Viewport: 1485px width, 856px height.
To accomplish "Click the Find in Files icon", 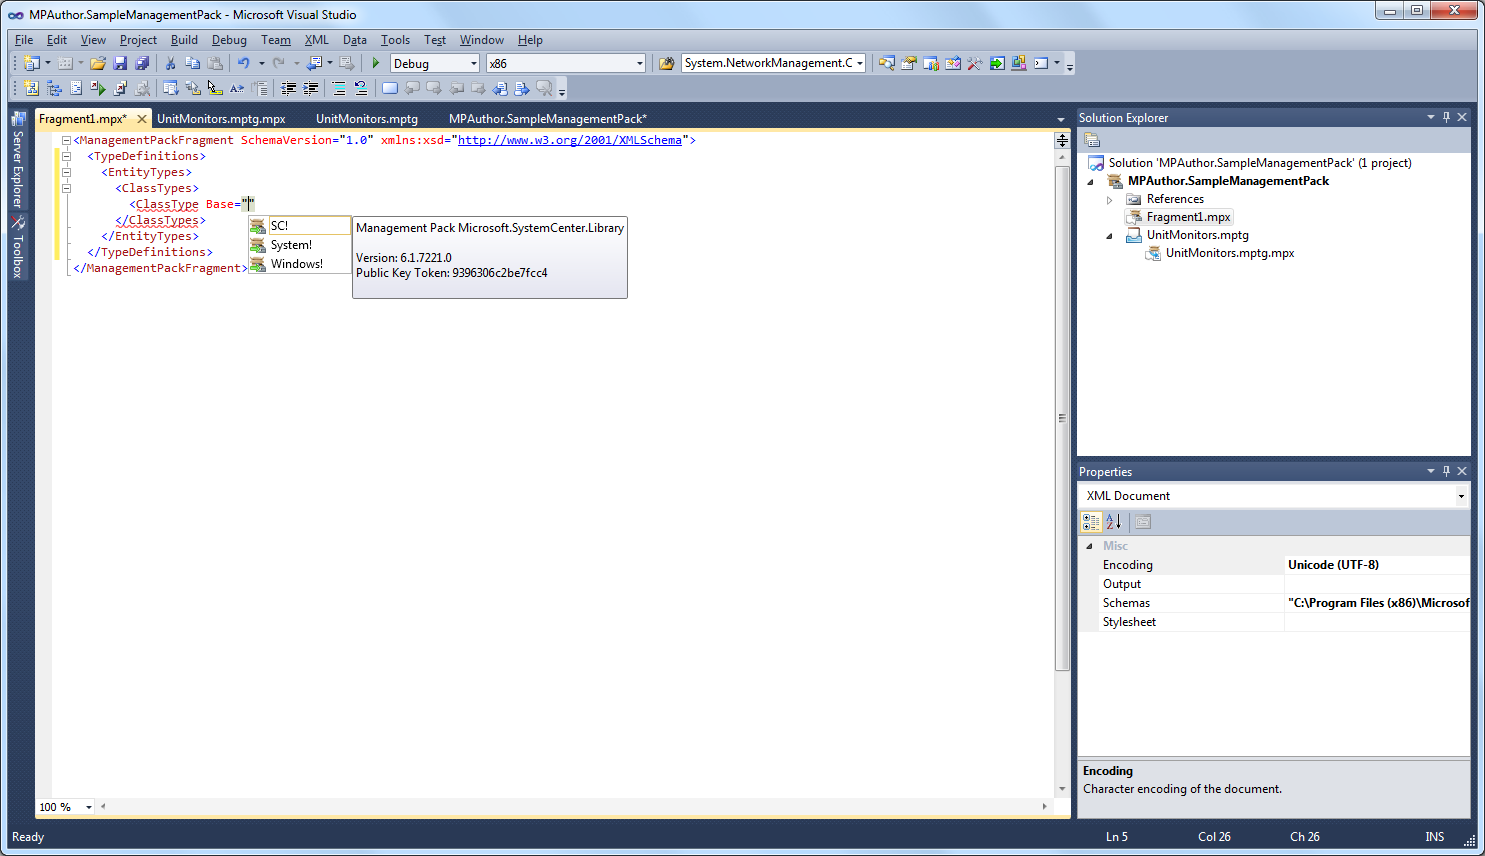I will 666,63.
